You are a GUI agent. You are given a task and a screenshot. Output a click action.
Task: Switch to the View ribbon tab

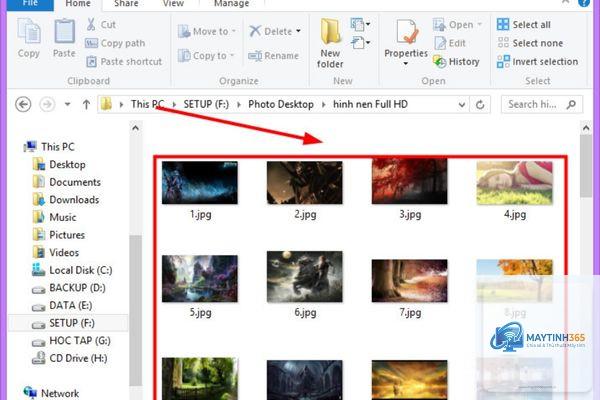173,4
